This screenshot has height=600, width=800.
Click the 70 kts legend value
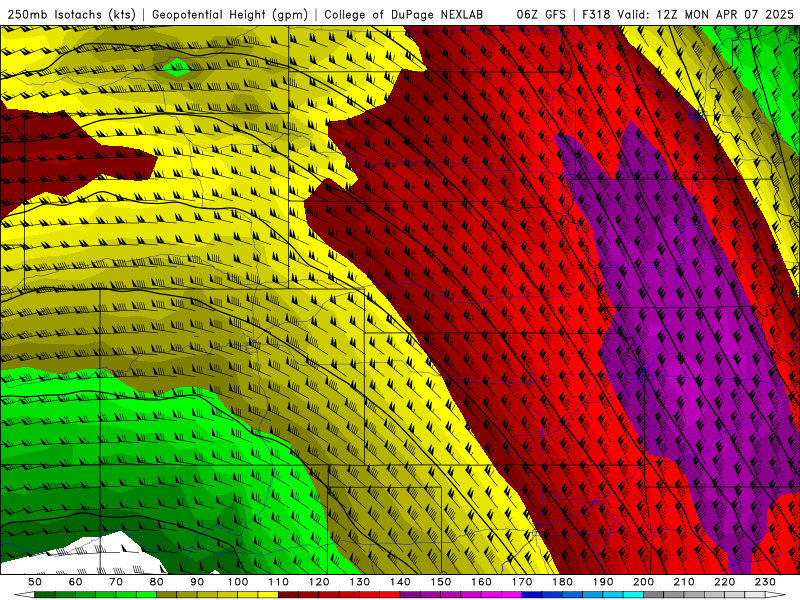116,582
